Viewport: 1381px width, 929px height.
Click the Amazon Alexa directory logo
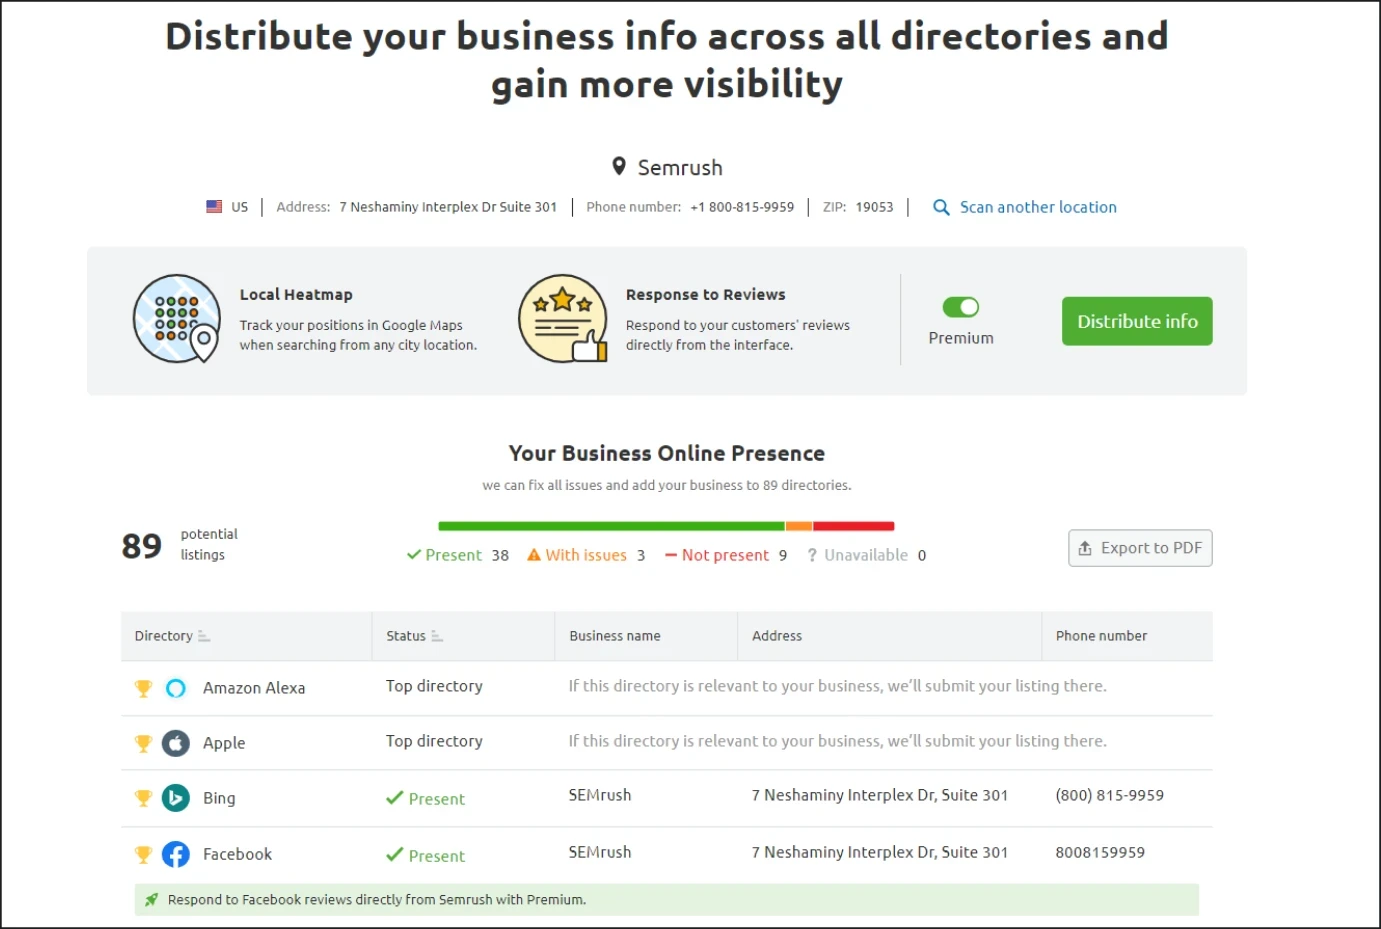point(175,688)
